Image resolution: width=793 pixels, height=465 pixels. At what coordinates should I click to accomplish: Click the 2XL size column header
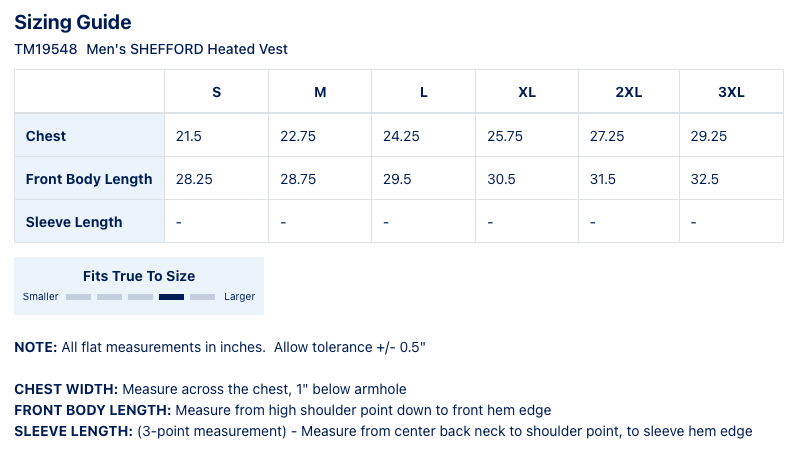(x=629, y=92)
